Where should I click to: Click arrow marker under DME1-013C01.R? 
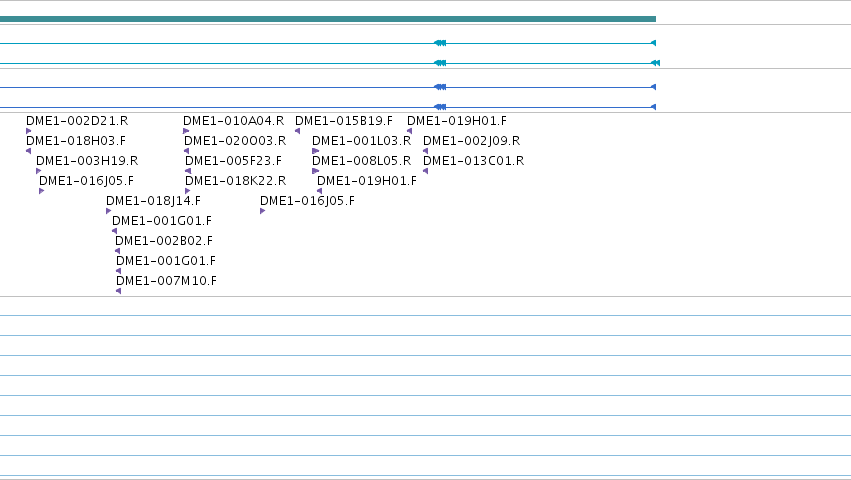[x=426, y=171]
